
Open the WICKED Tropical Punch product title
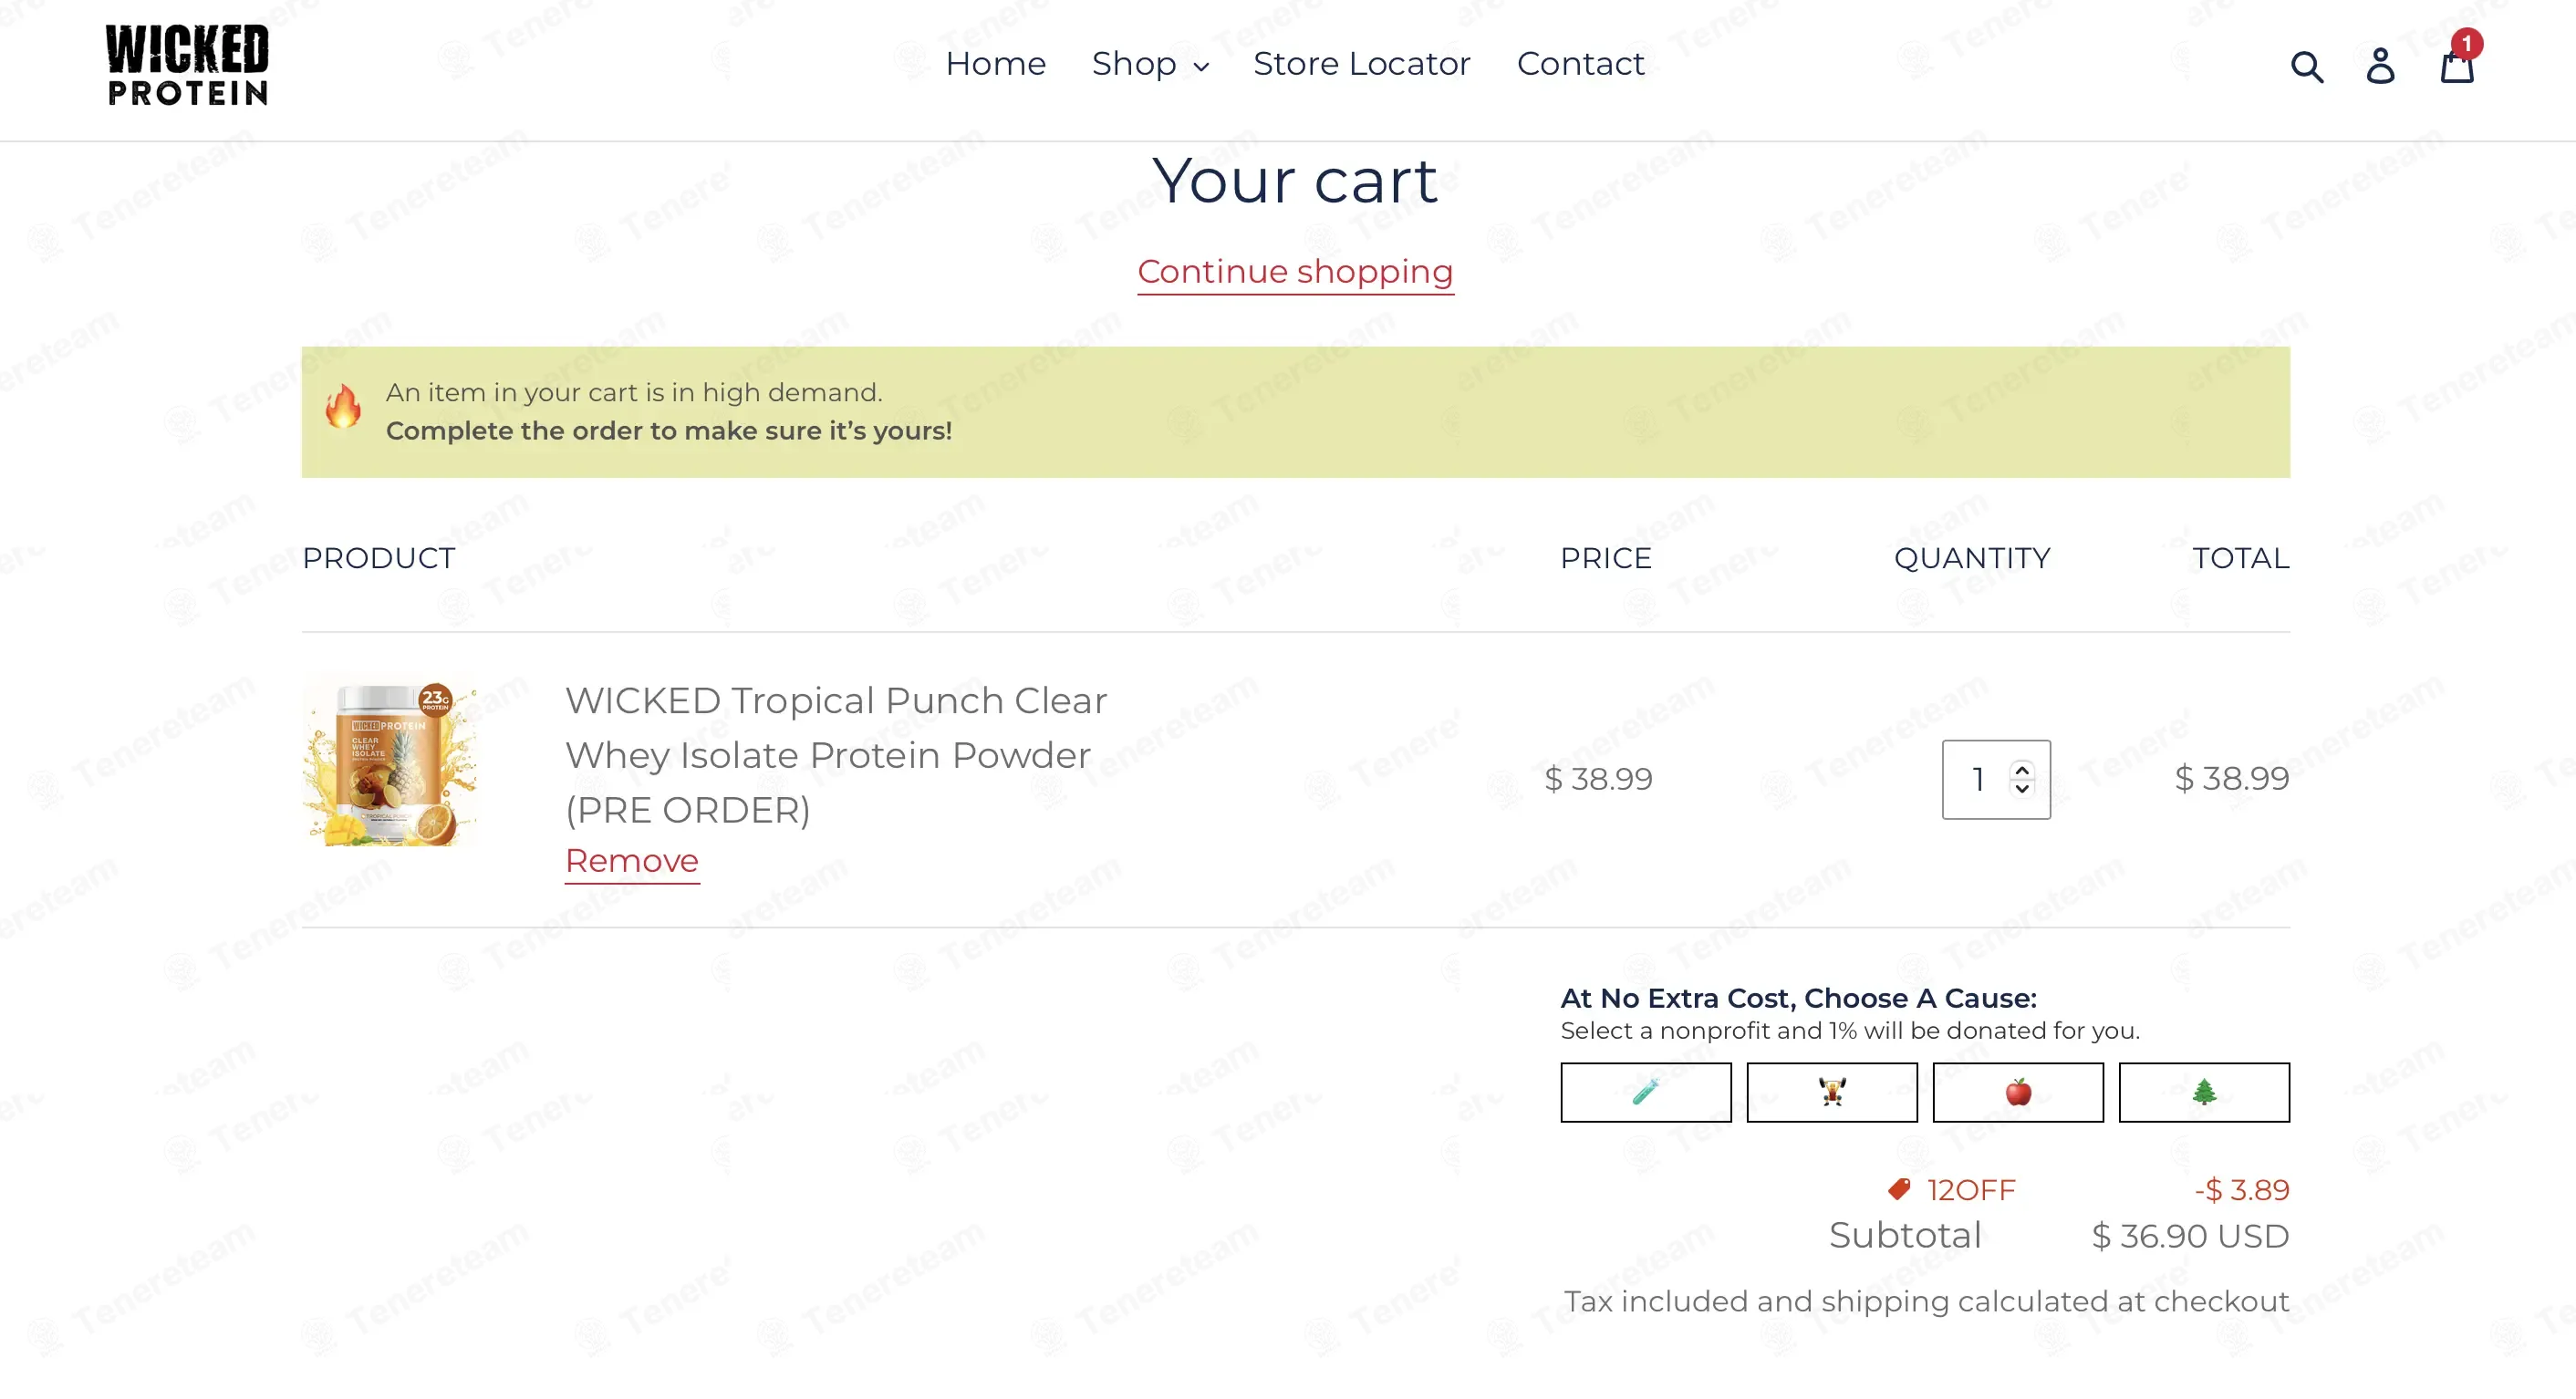(836, 755)
